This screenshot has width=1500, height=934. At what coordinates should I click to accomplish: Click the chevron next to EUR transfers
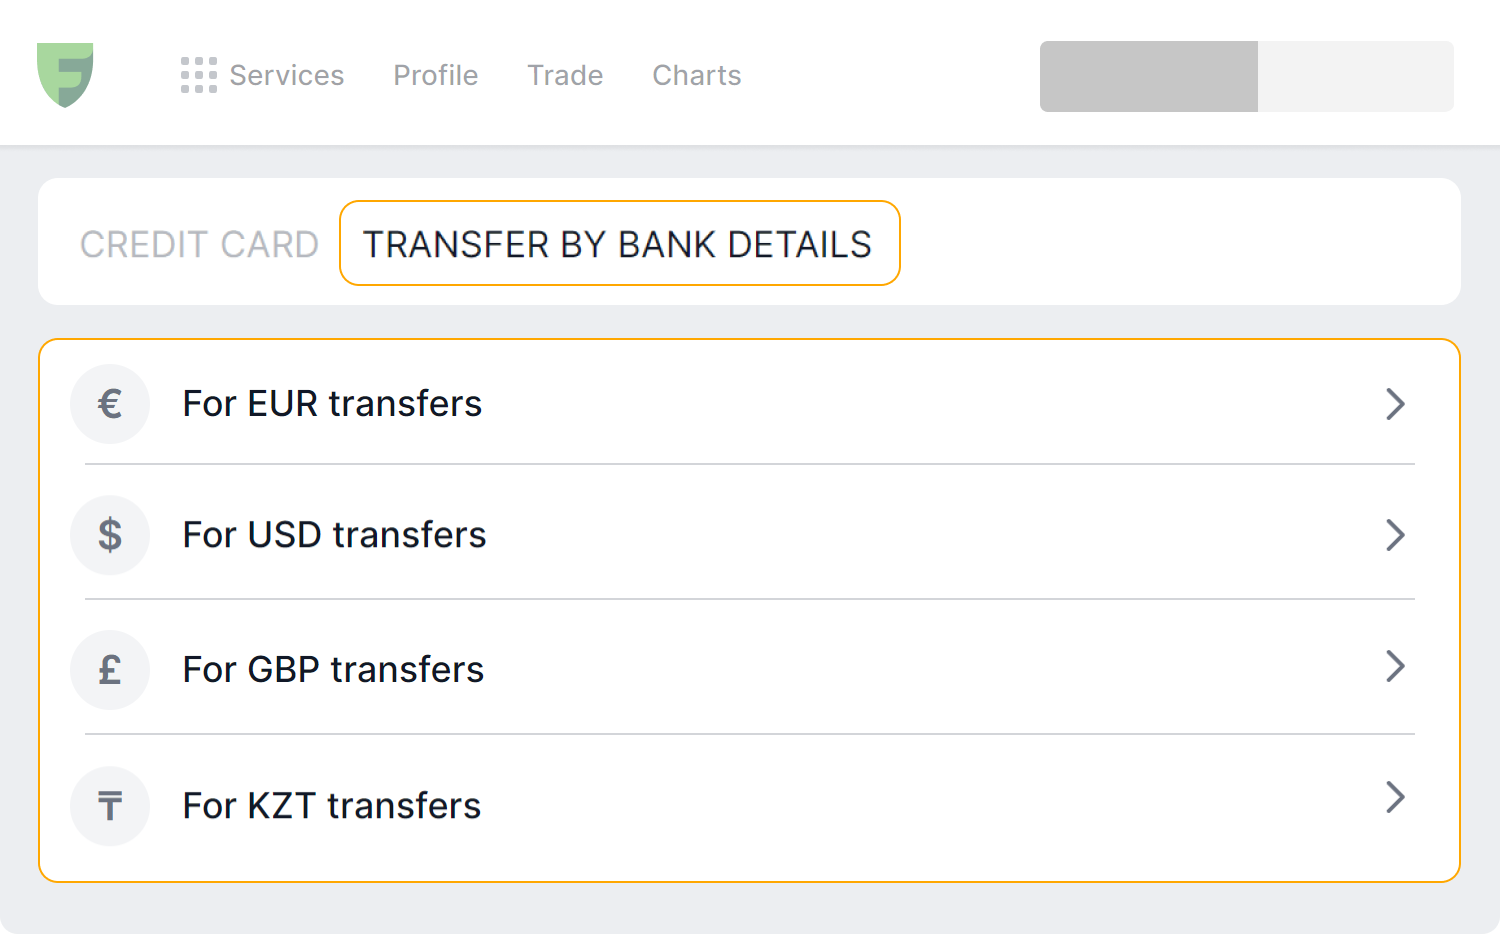[x=1396, y=404]
